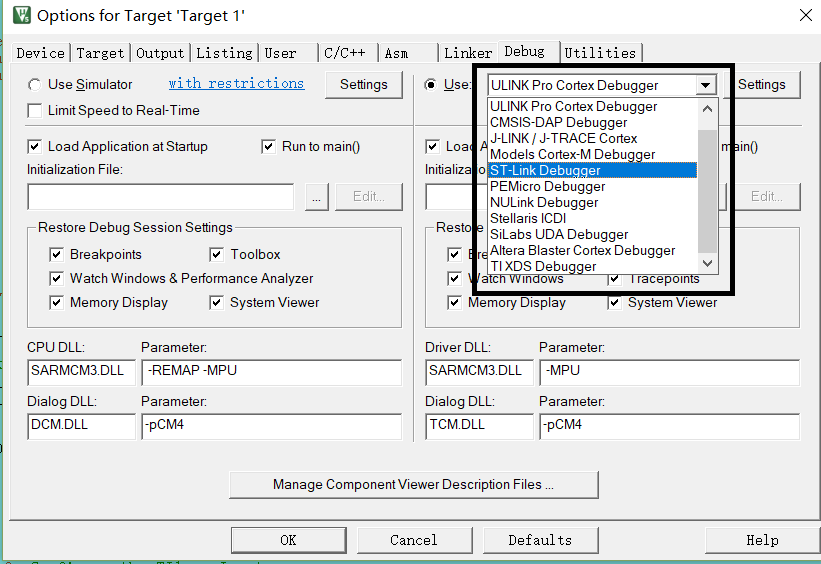Toggle hardware-side System Viewer checkbox

click(614, 303)
